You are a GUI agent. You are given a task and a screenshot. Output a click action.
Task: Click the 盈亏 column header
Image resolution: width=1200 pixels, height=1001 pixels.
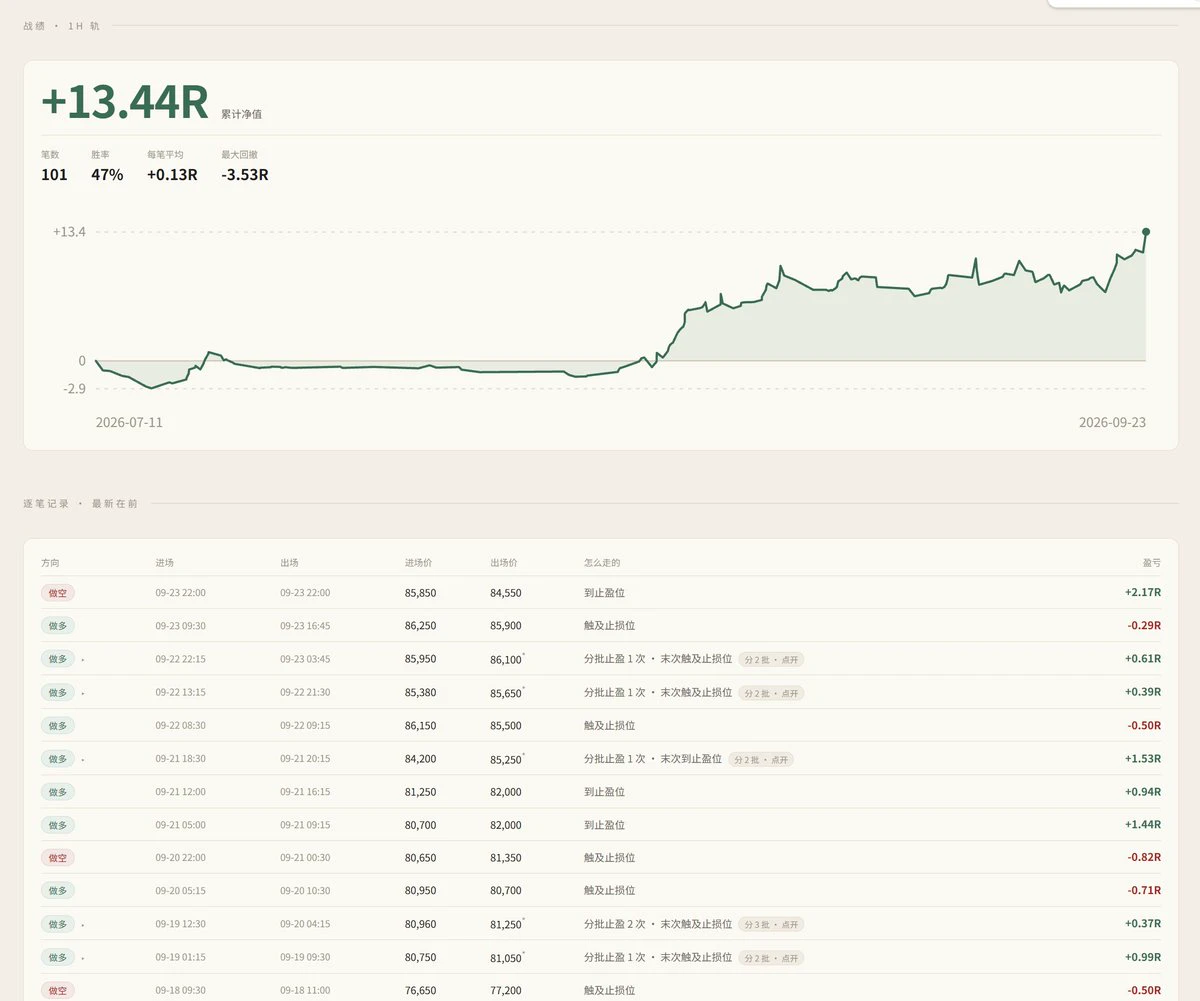[x=1152, y=563]
